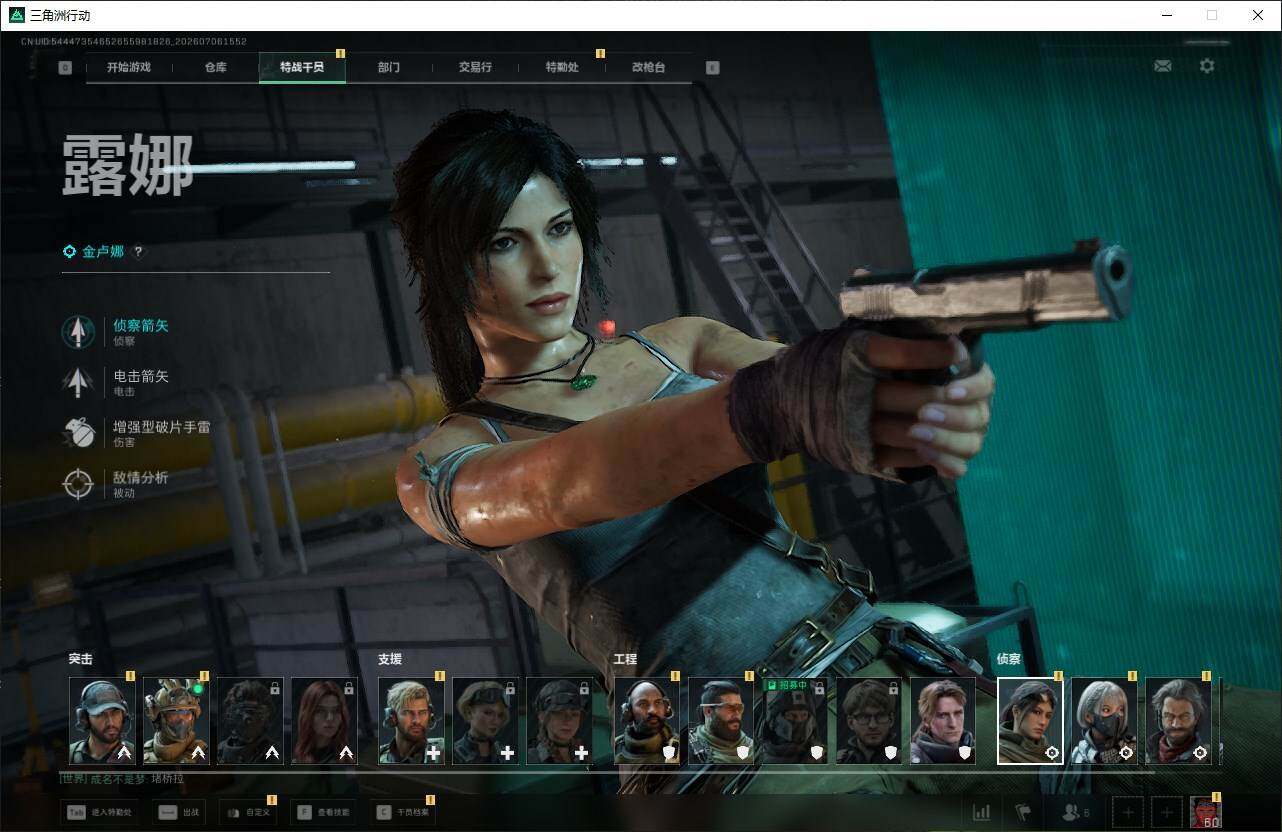
Task: Open the 改枪台 tab
Action: click(x=648, y=67)
